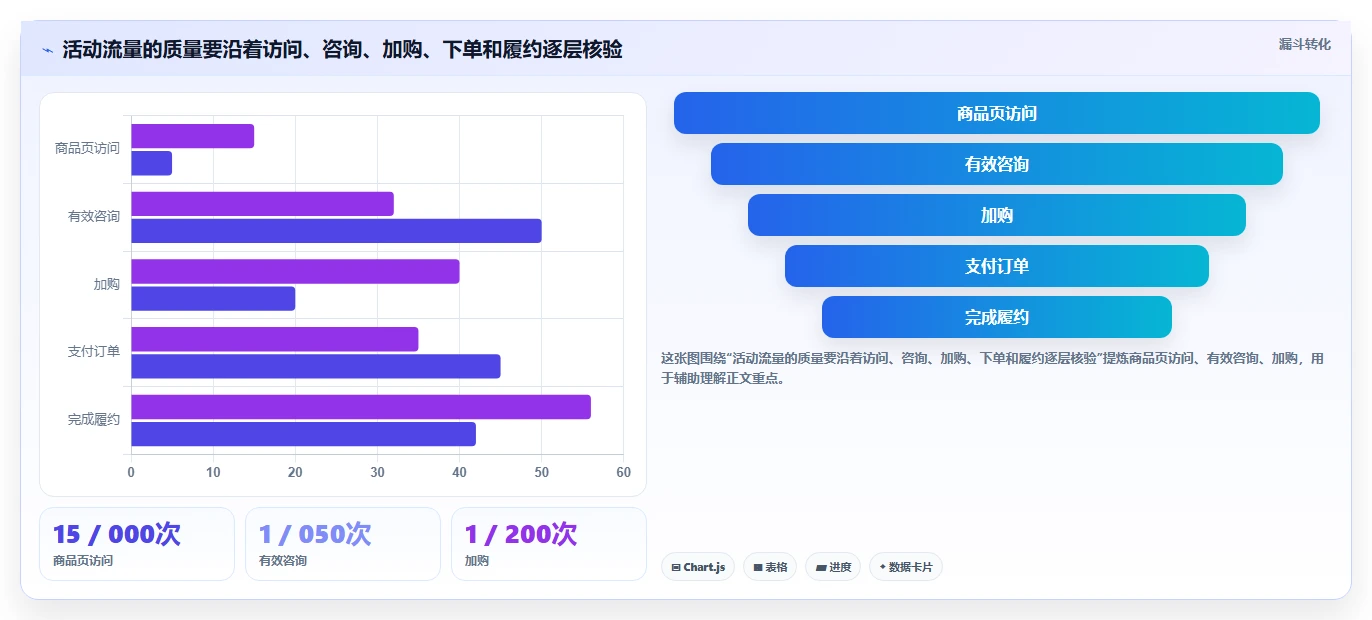Select the 加购 funnel stage

coord(997,215)
